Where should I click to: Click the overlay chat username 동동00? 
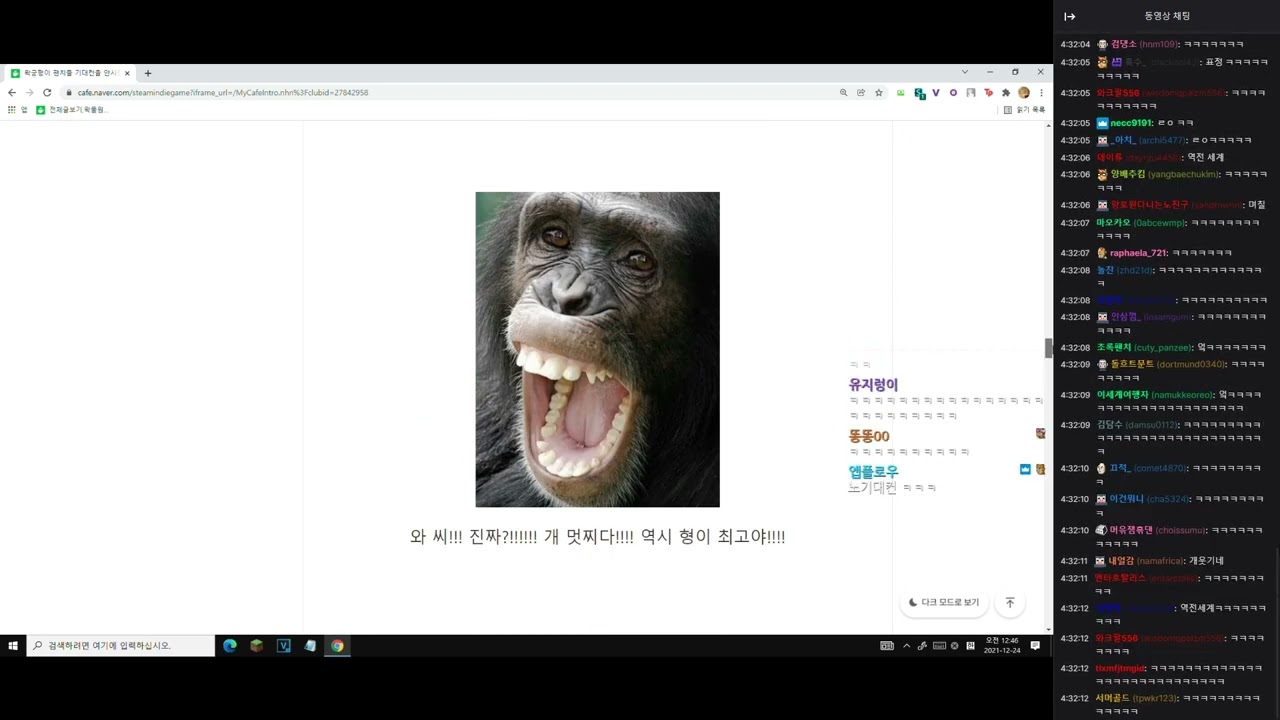pyautogui.click(x=868, y=436)
